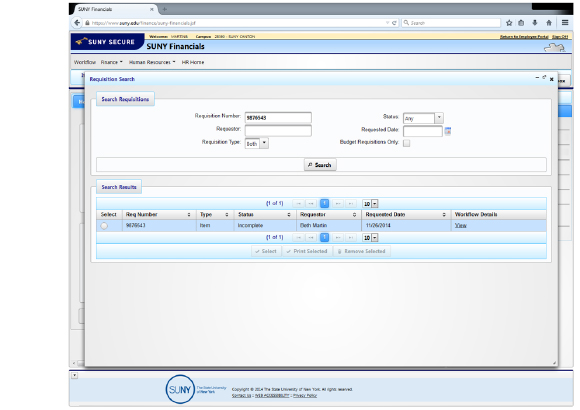Click page 1 in top paginator
Image resolution: width=580 pixels, height=410 pixels.
pyautogui.click(x=324, y=204)
